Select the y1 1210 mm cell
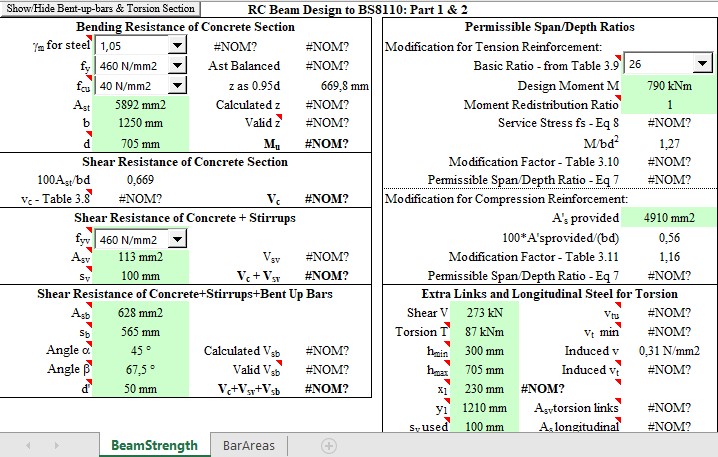718x457 pixels. (484, 408)
